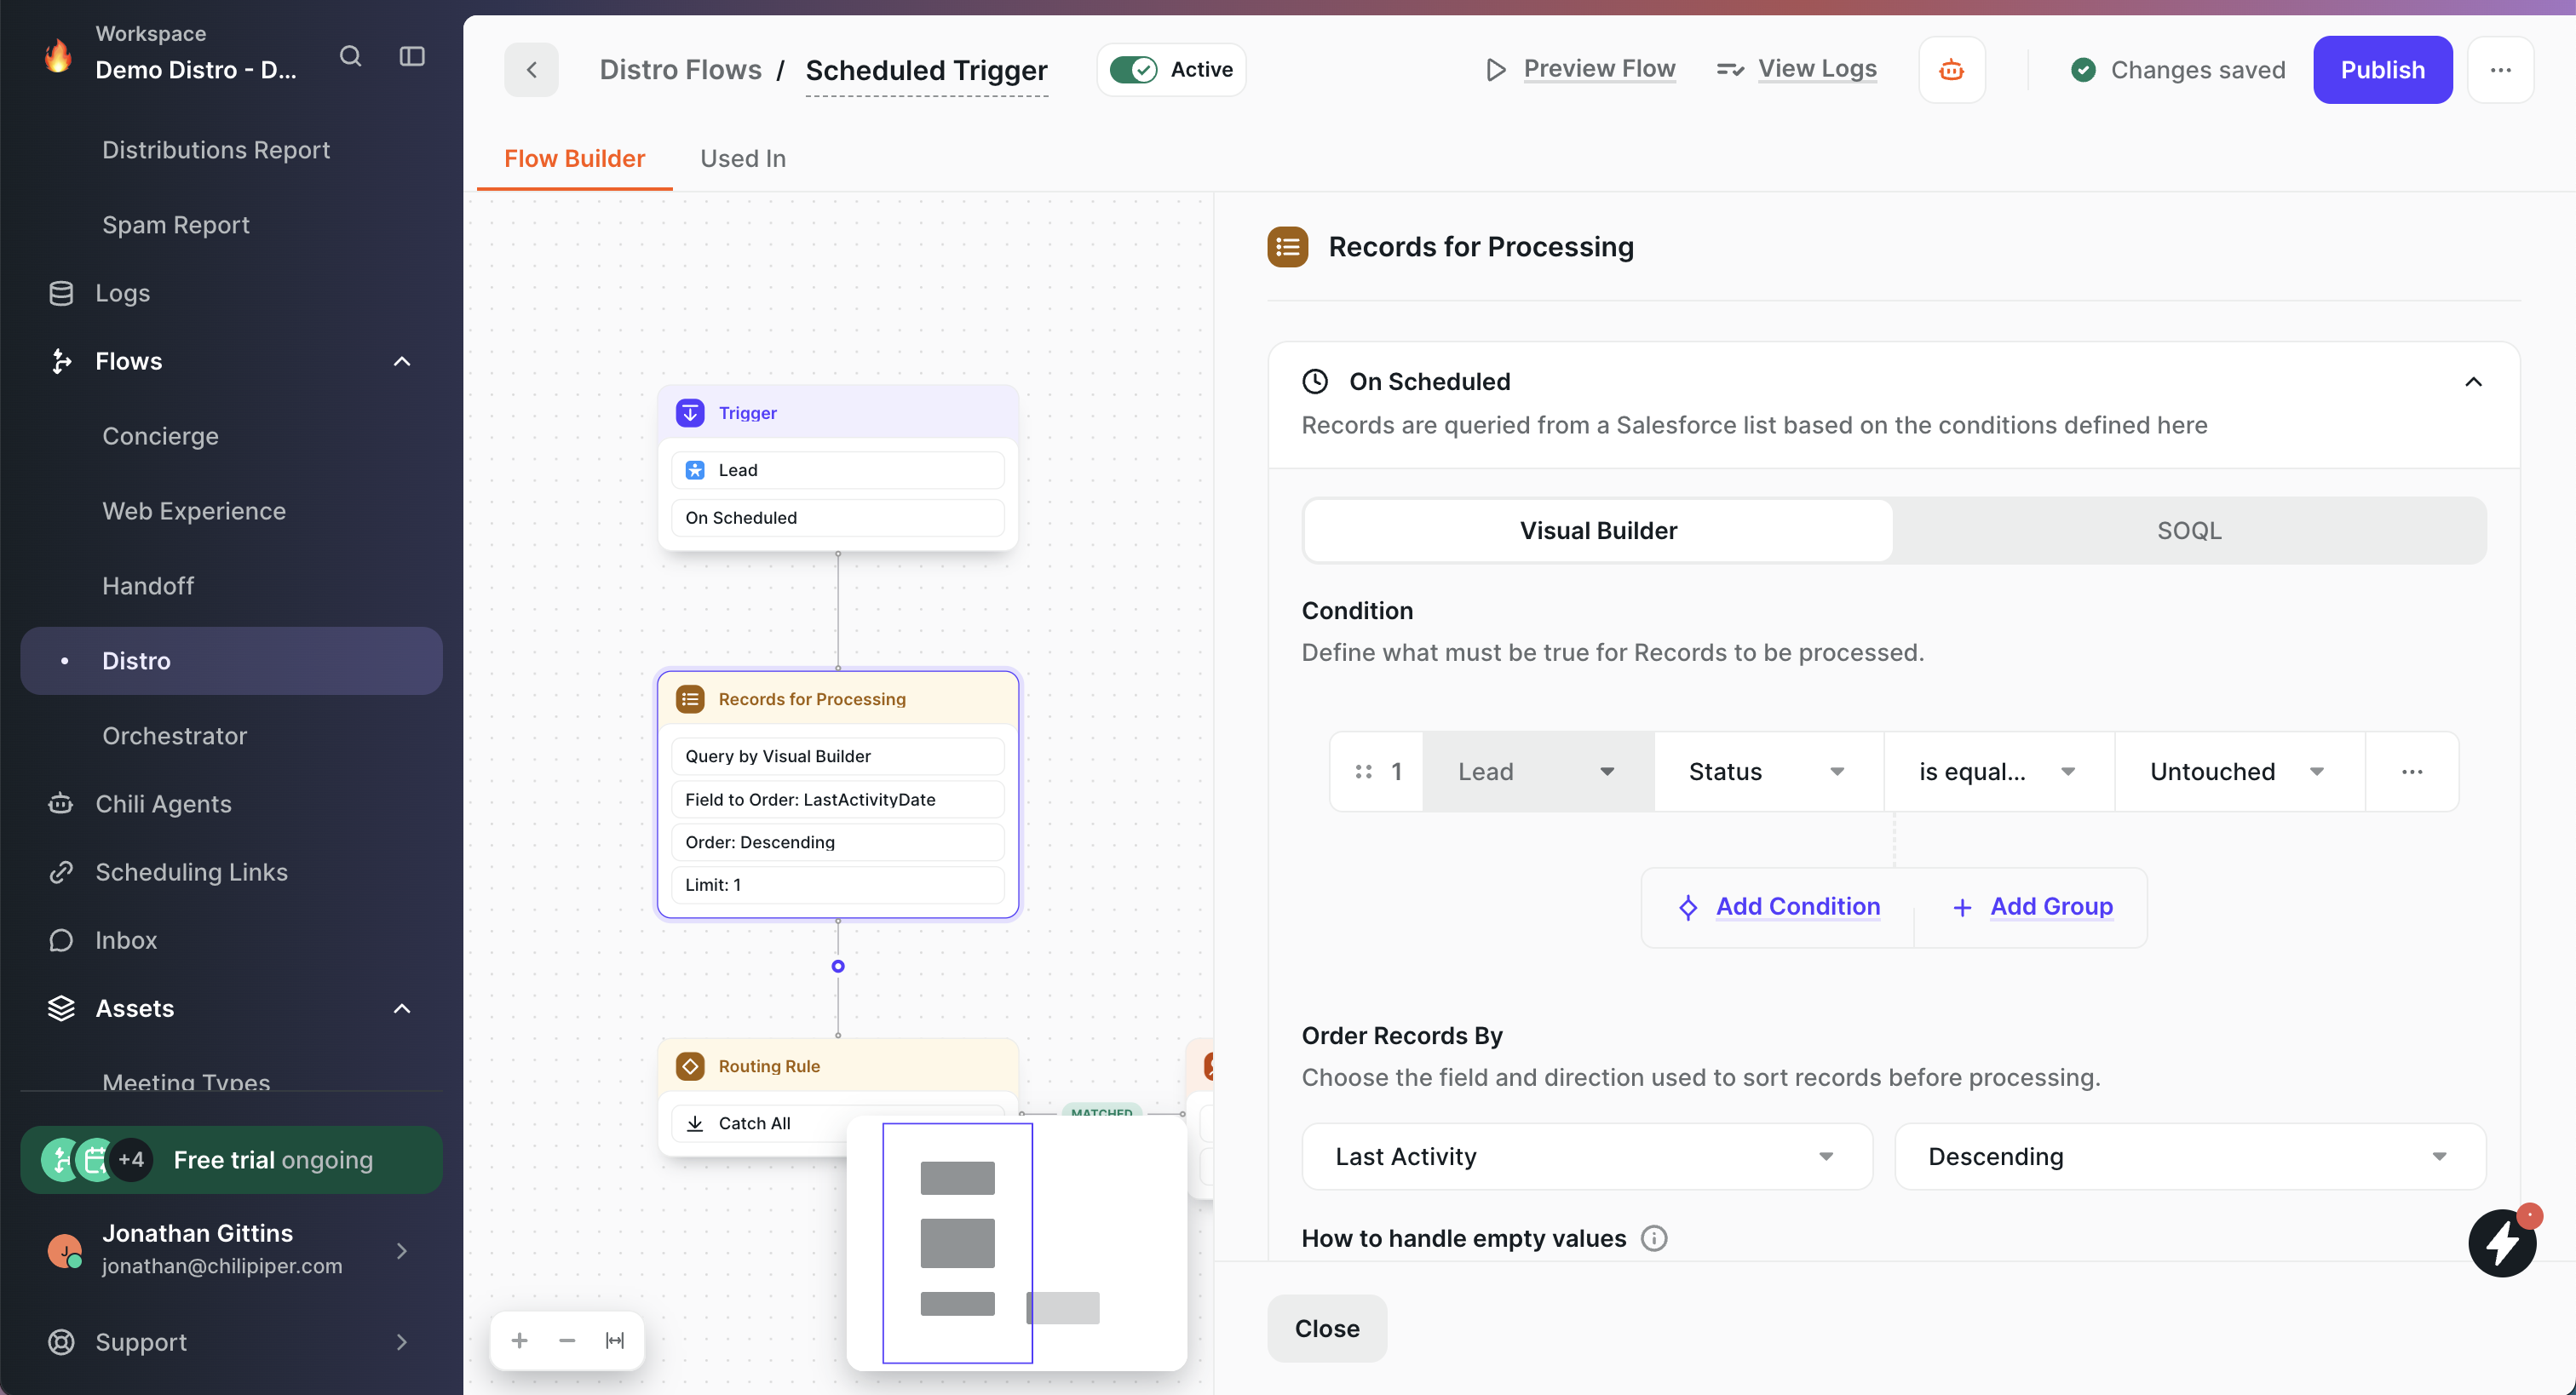Click the Preview Flow play icon

1495,70
